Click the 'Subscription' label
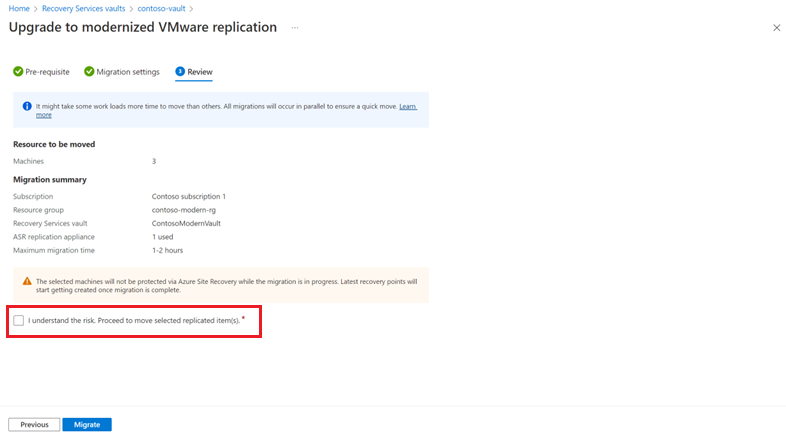 point(33,196)
